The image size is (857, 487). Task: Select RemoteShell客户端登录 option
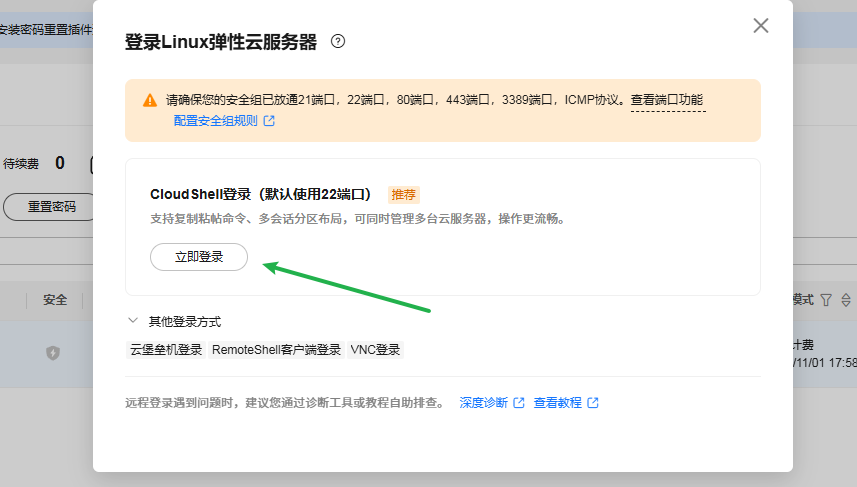click(277, 350)
